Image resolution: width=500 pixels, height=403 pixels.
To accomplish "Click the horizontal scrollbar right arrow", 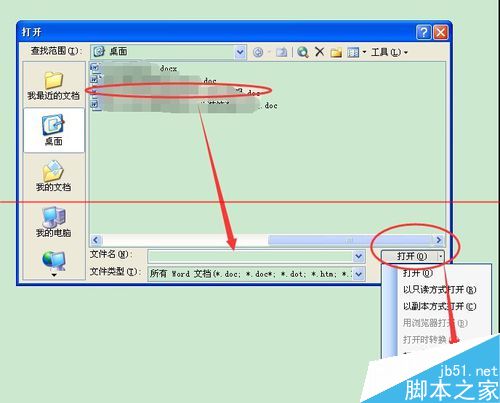I will coord(439,240).
